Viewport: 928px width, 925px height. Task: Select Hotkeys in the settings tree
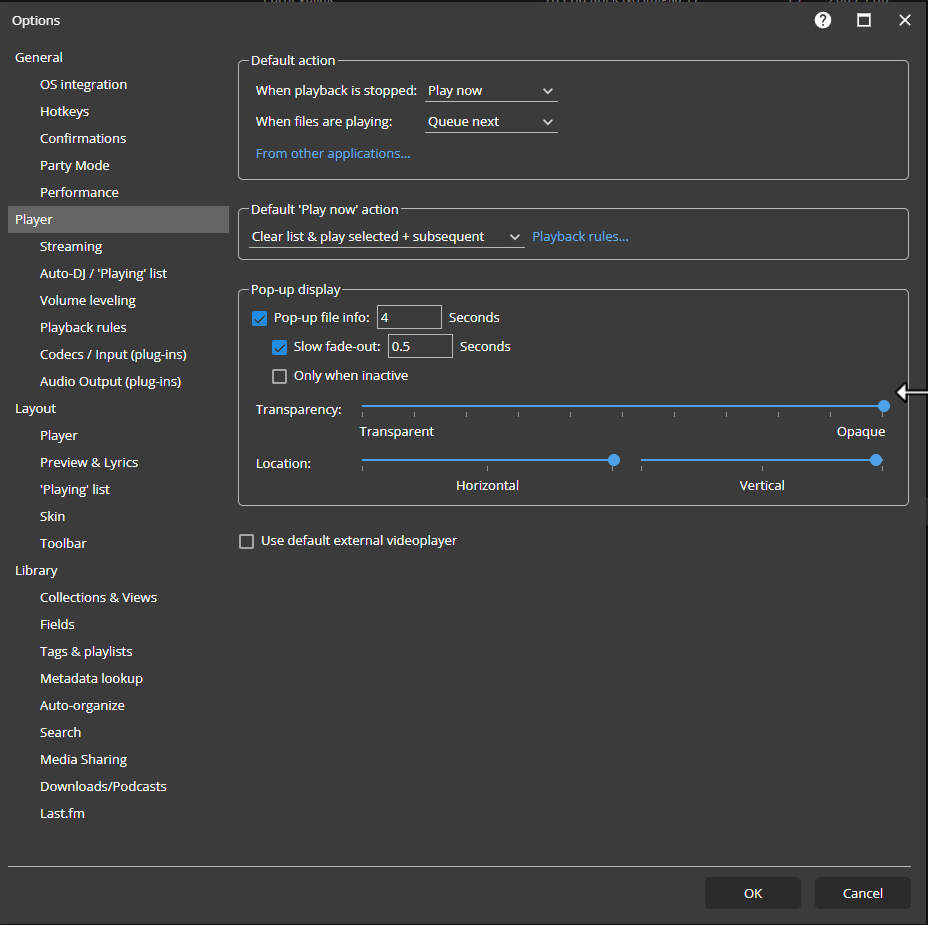pyautogui.click(x=64, y=112)
